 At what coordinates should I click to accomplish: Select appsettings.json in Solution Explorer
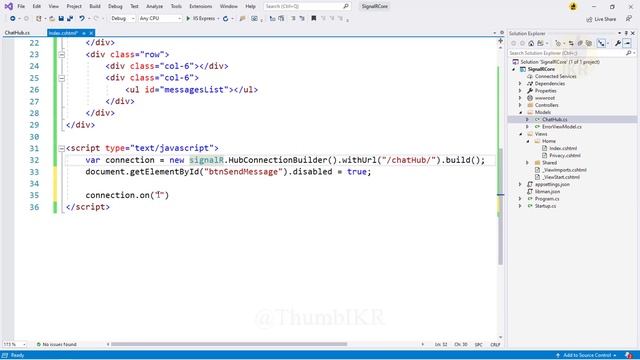pyautogui.click(x=552, y=184)
